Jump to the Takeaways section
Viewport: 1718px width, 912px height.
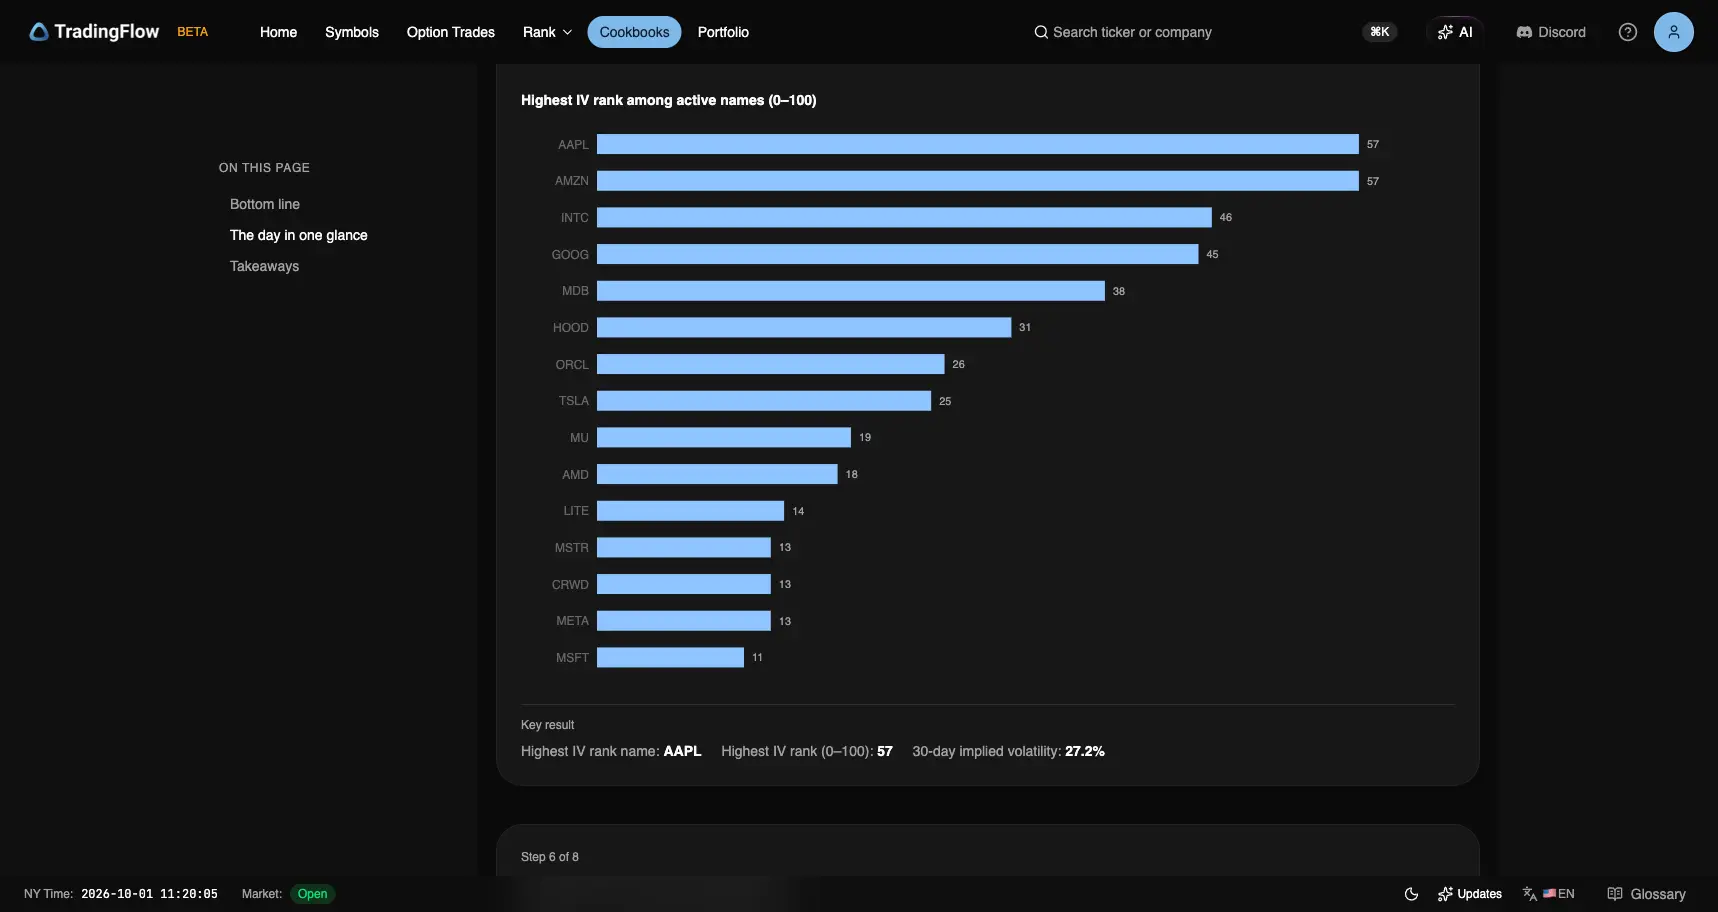264,266
